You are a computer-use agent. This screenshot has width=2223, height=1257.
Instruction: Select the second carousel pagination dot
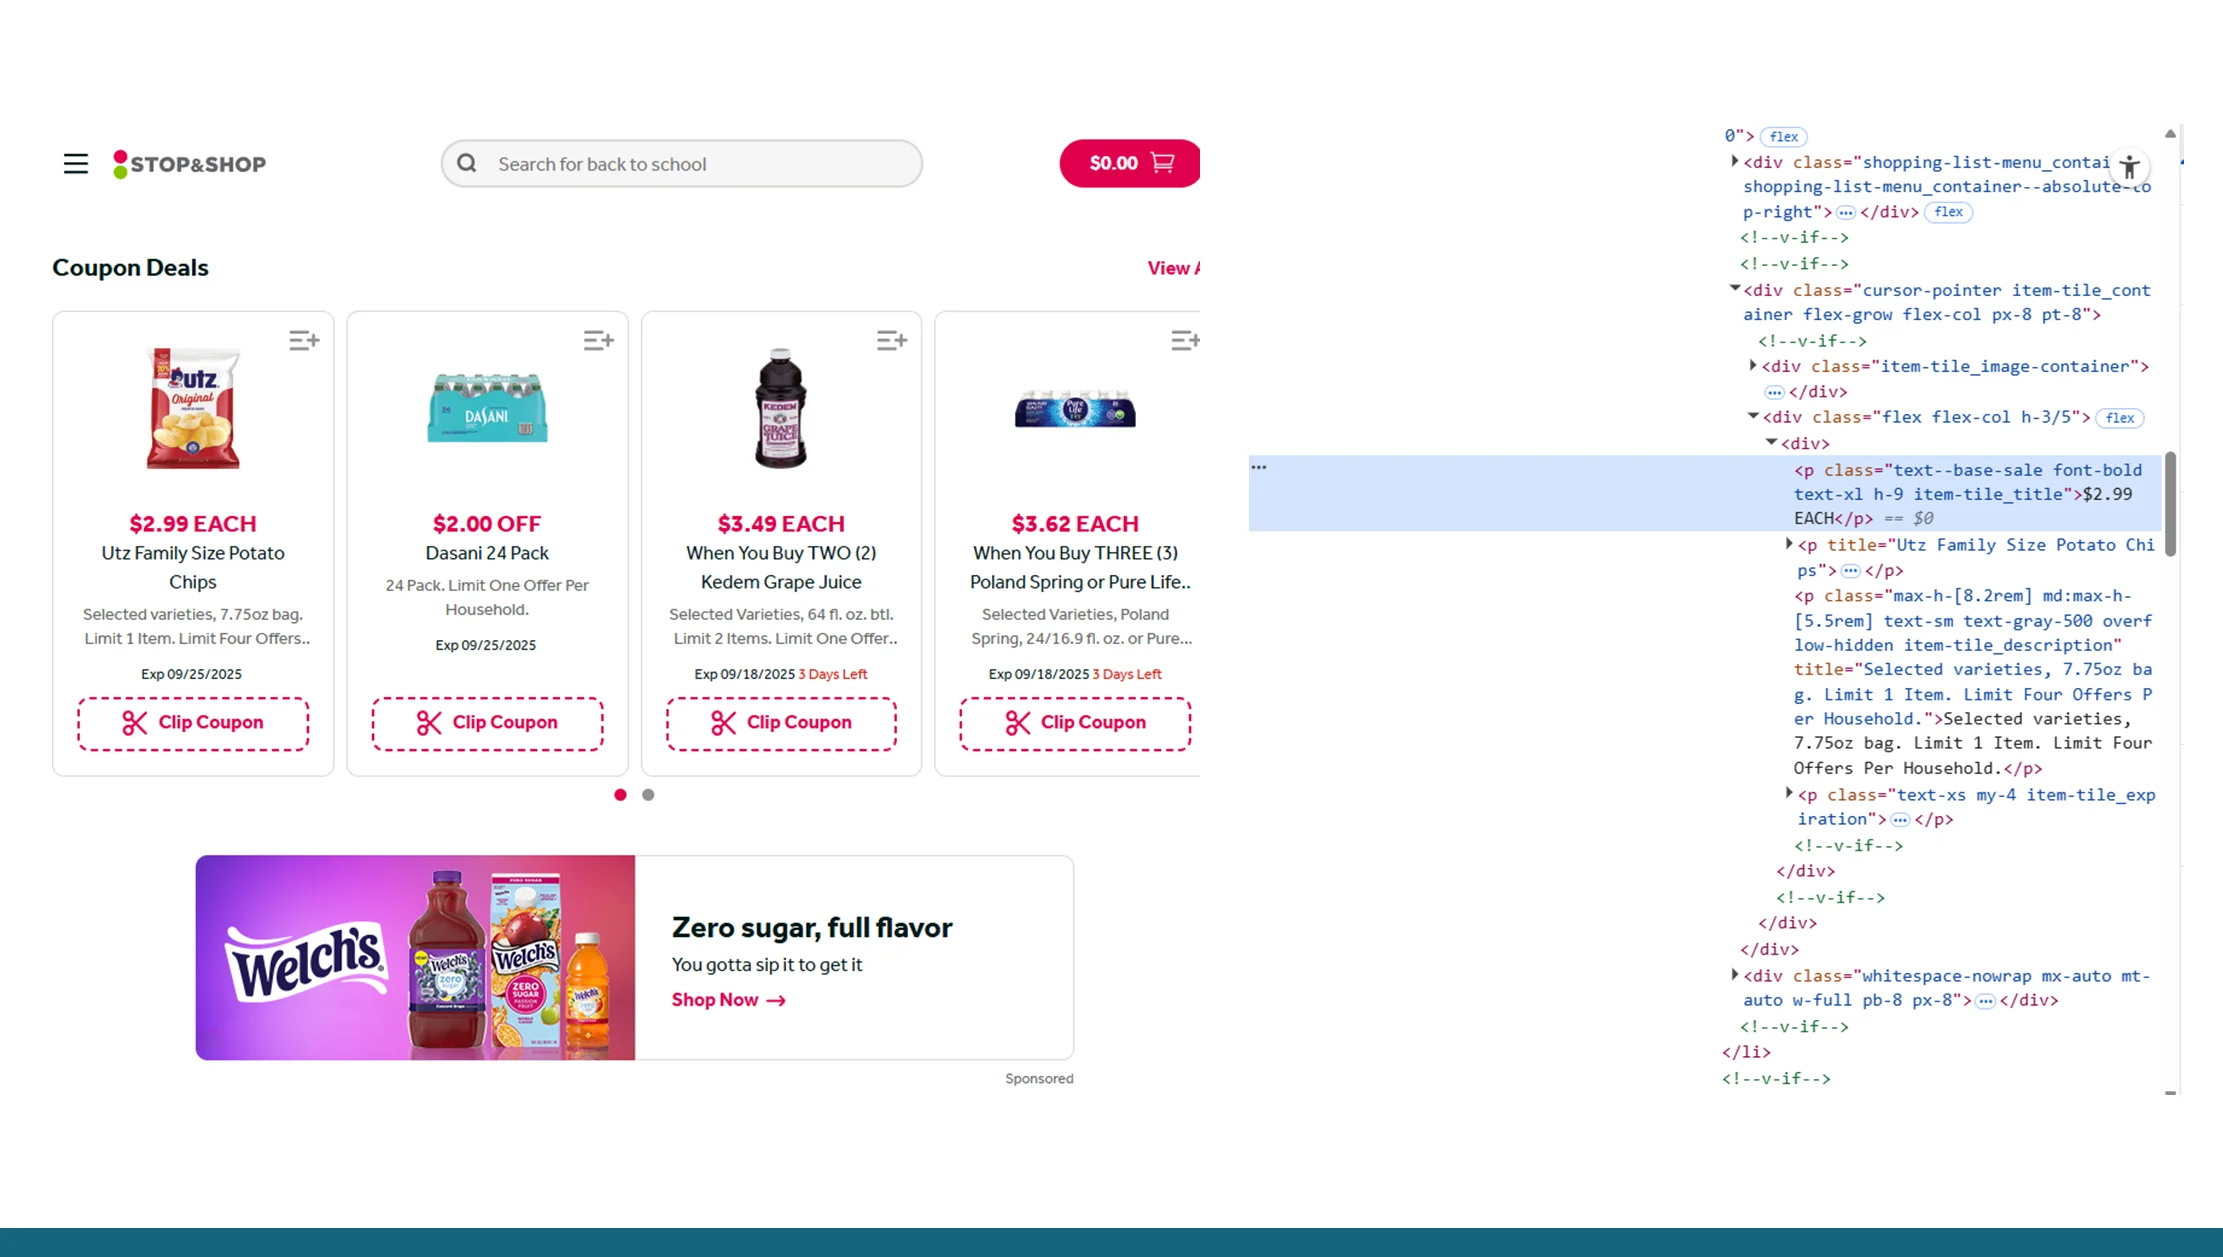click(x=648, y=794)
